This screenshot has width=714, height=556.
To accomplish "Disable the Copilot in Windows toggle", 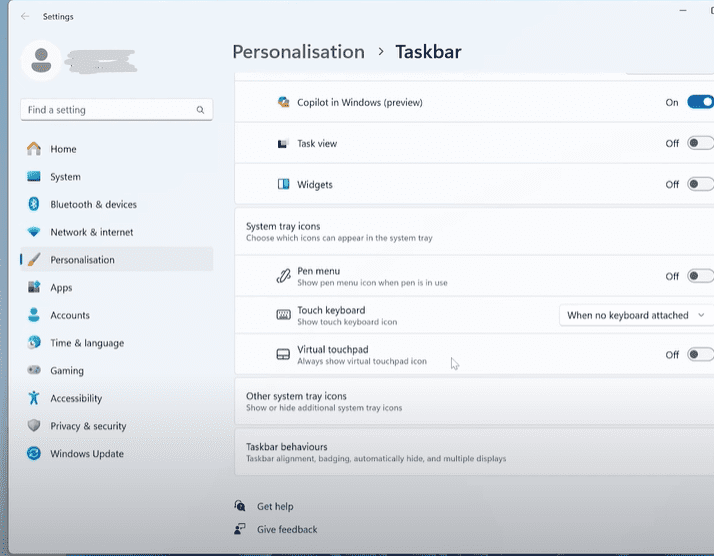I will coord(700,102).
